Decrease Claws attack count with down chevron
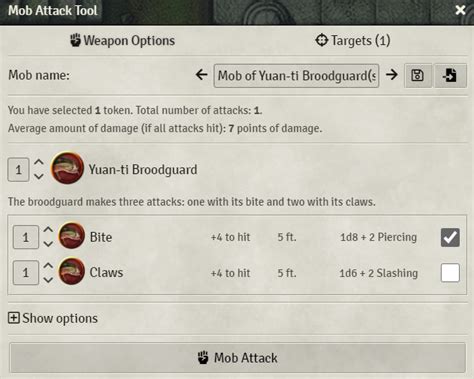Image resolution: width=474 pixels, height=379 pixels. tap(48, 280)
